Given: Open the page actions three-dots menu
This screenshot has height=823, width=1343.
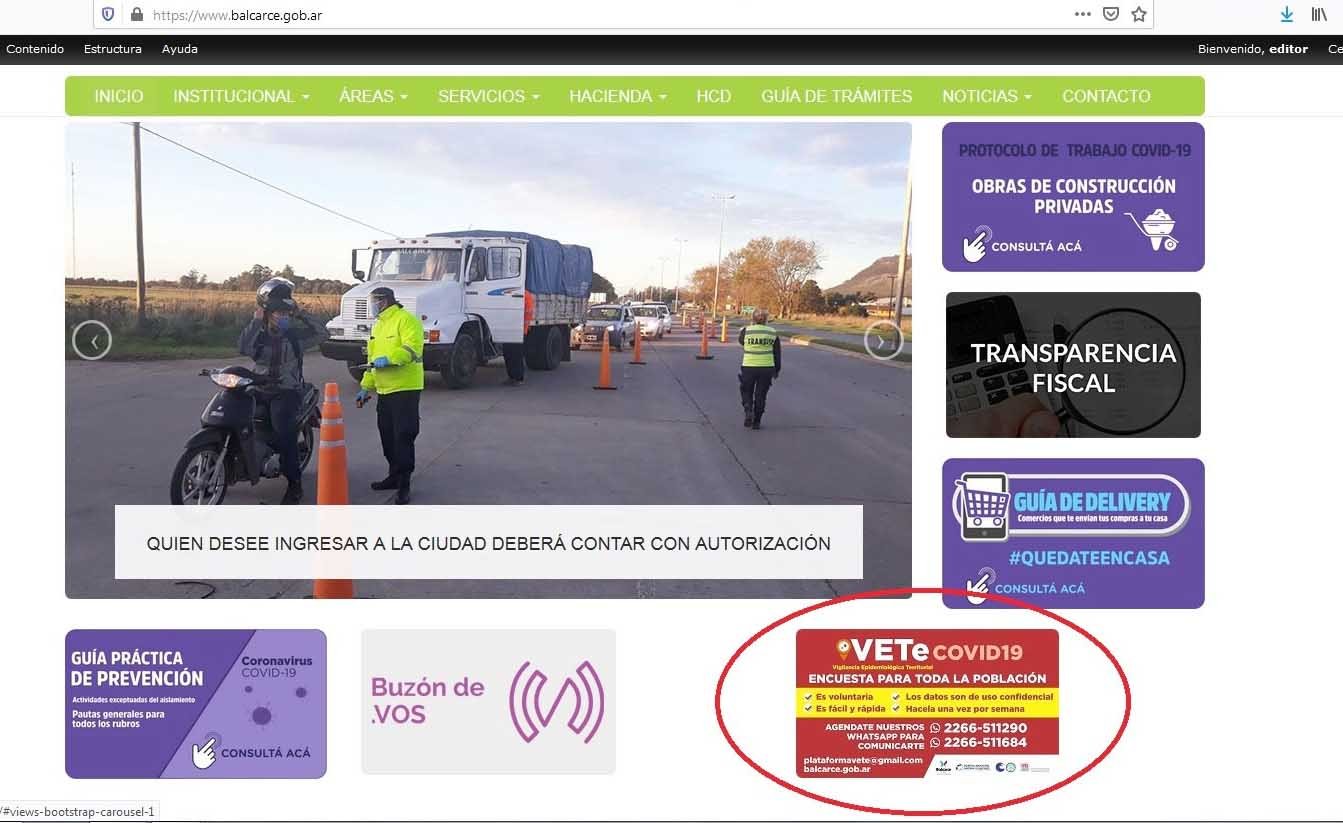Looking at the screenshot, I should [x=1082, y=15].
